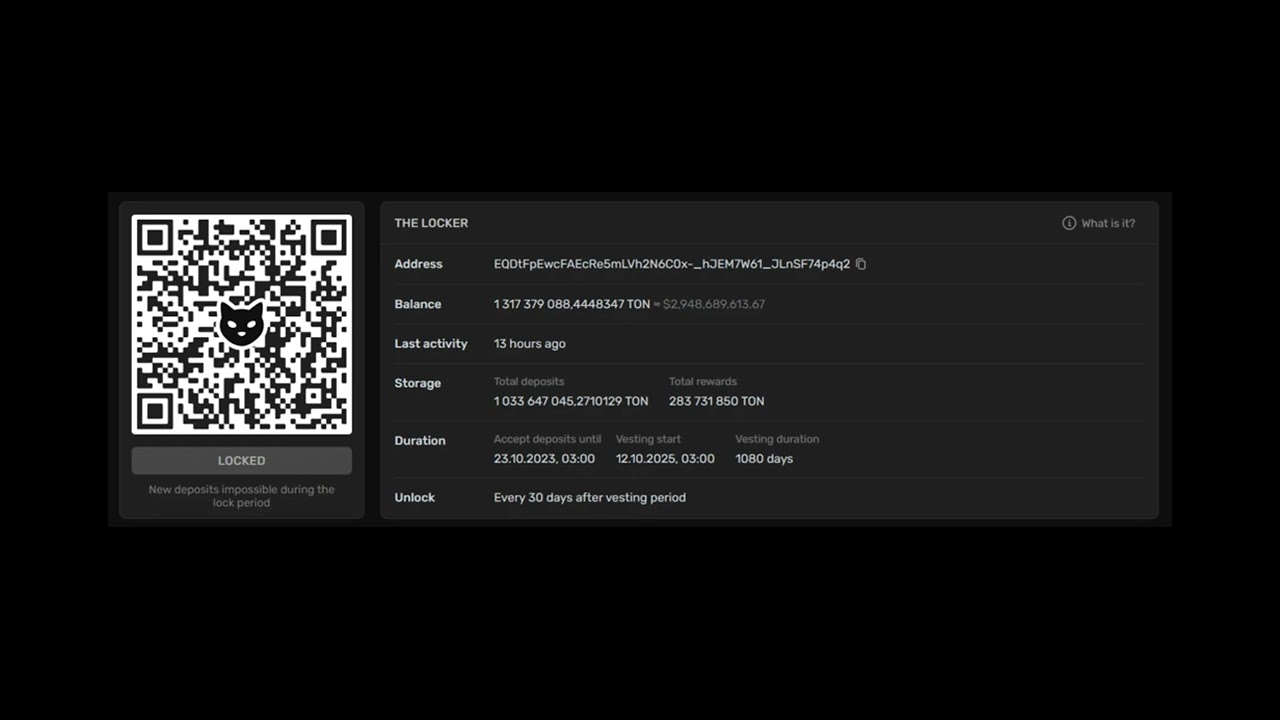Image resolution: width=1280 pixels, height=720 pixels.
Task: Select the QR code image
Action: 242,324
